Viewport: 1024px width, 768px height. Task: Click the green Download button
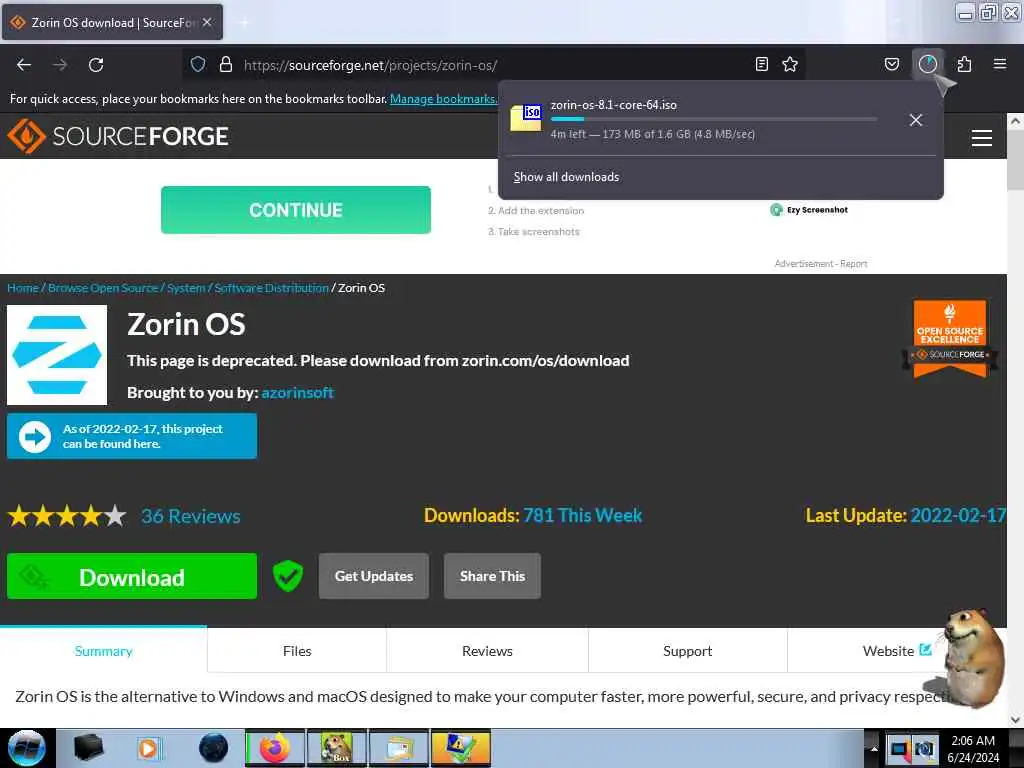pos(132,576)
